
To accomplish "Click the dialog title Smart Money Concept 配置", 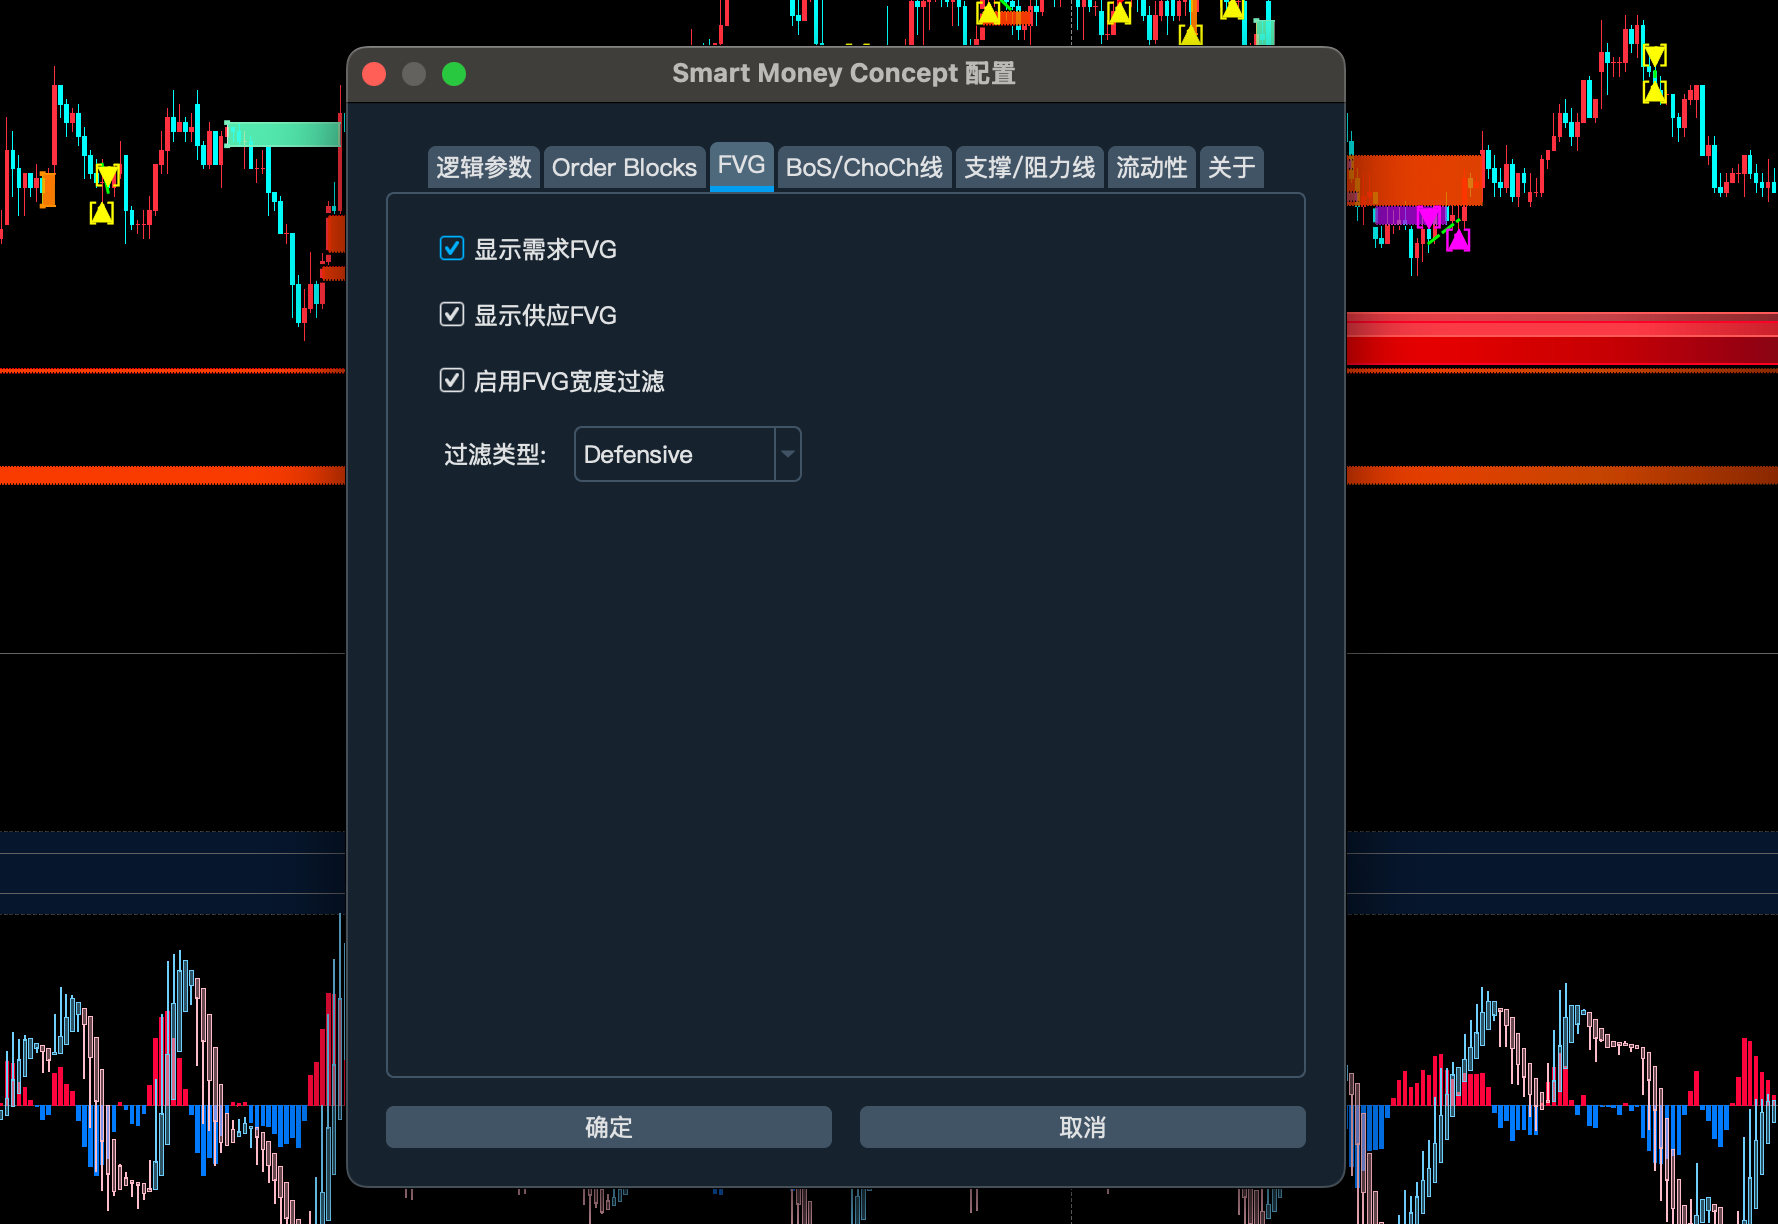I will pyautogui.click(x=845, y=72).
